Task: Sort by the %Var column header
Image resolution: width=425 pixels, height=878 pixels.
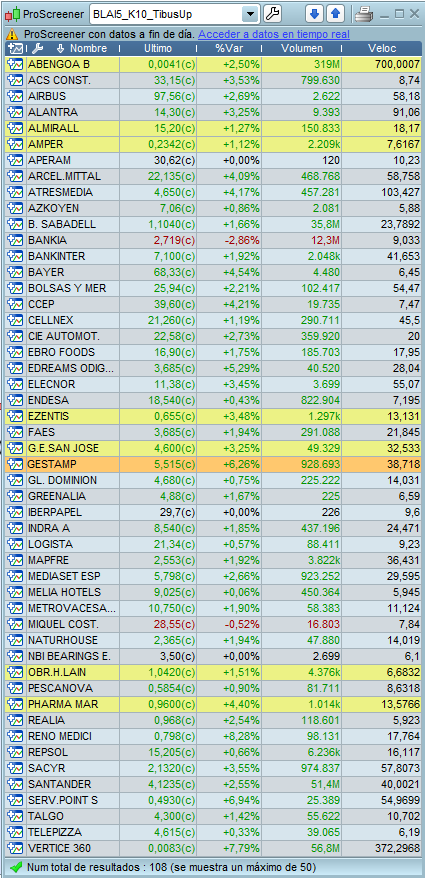Action: pos(229,48)
